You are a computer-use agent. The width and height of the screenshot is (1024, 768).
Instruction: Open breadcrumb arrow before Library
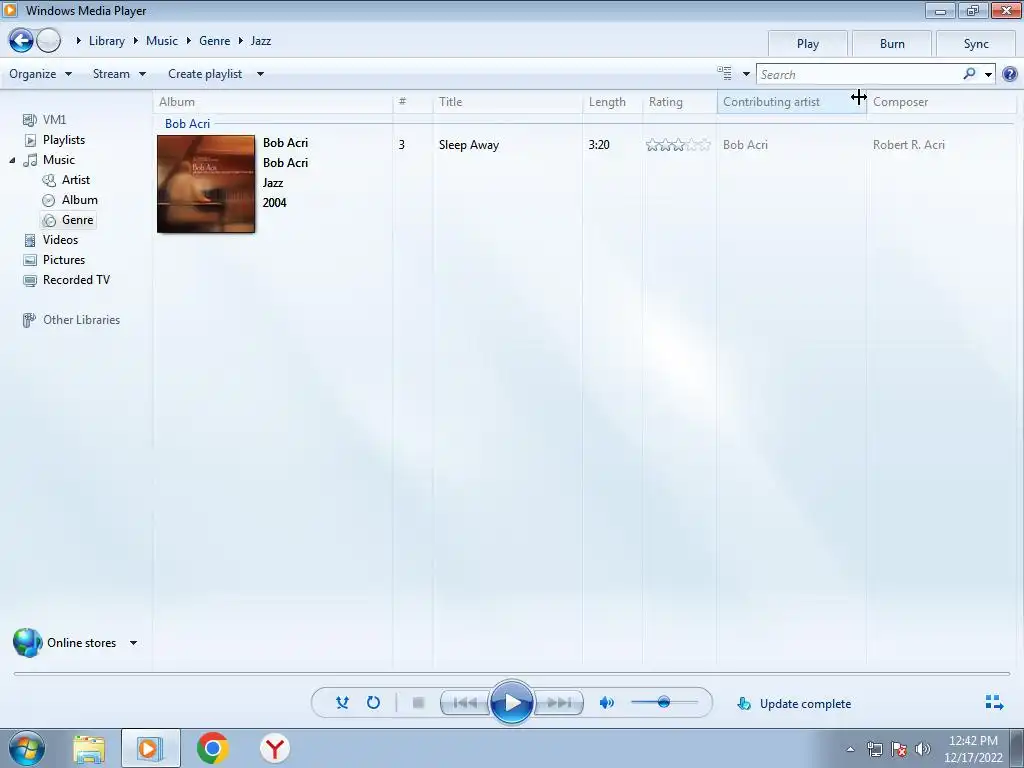pos(78,40)
